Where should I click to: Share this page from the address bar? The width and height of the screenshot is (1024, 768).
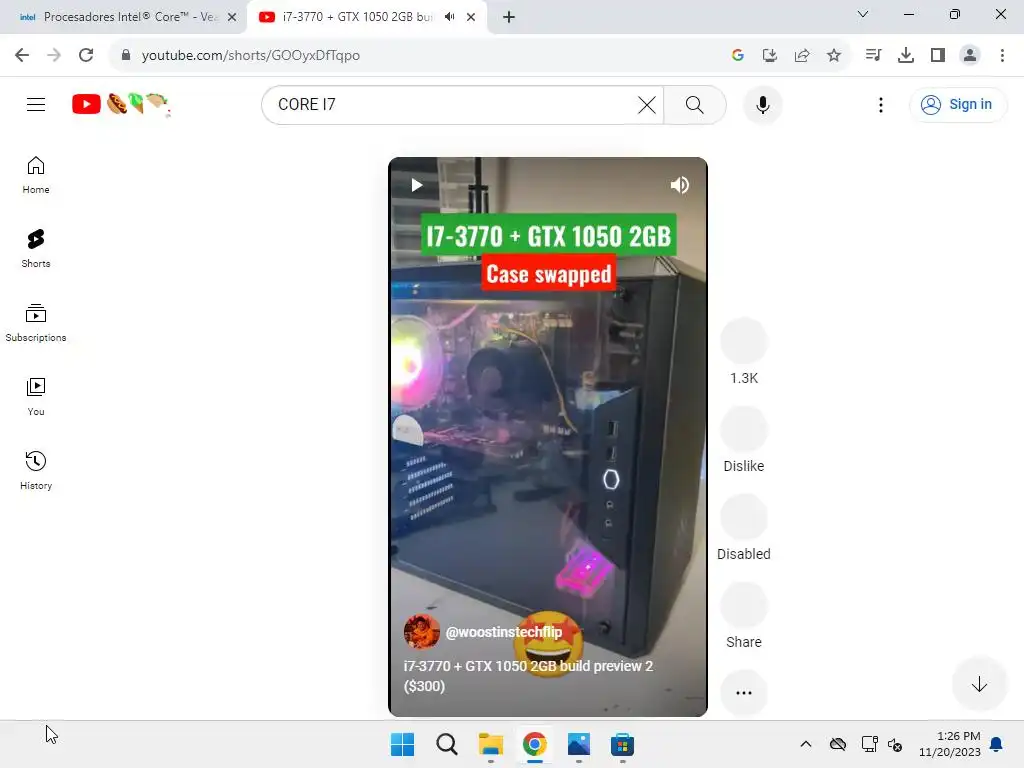(x=802, y=55)
